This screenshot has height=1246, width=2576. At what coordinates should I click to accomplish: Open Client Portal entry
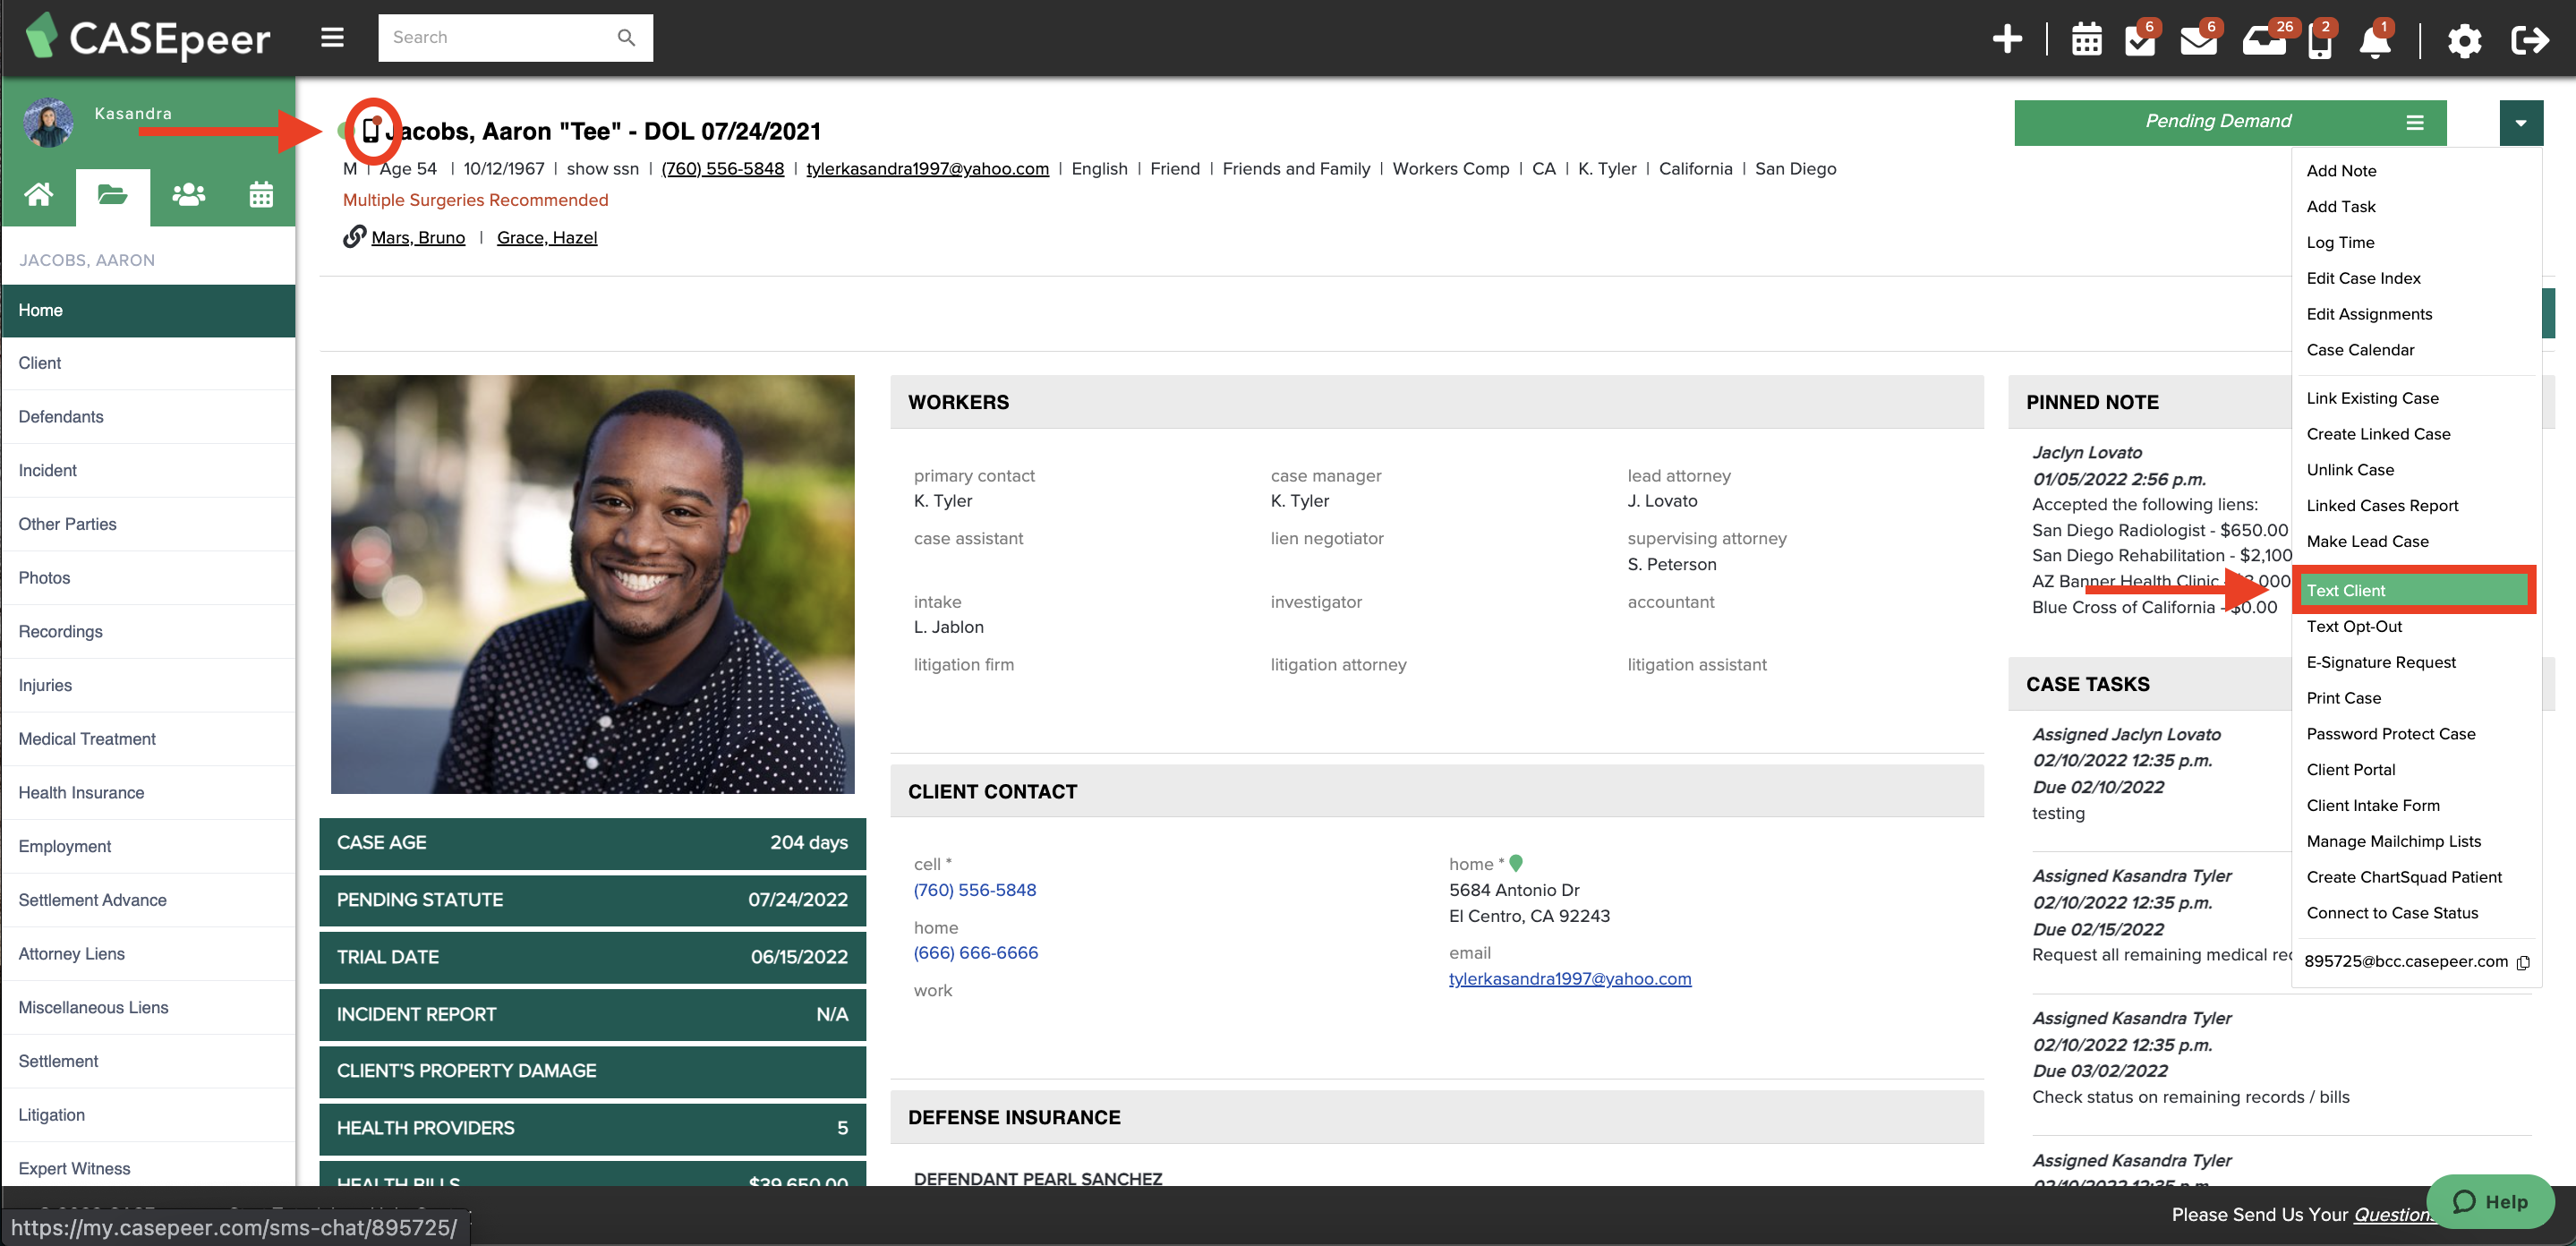tap(2351, 770)
